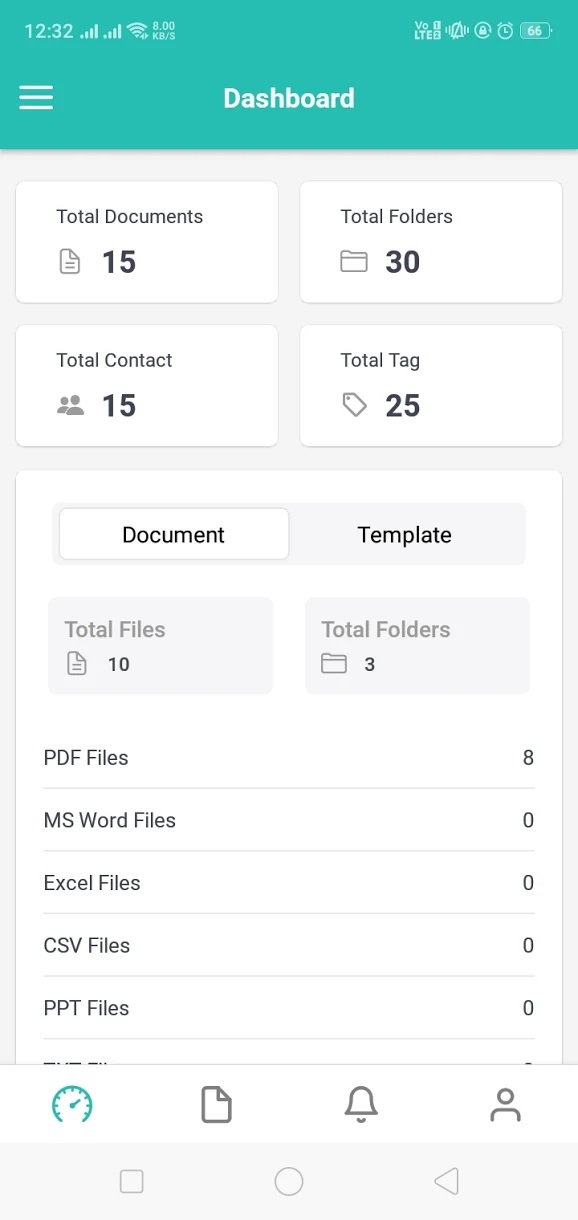
Task: Select the Document tab
Action: 173,534
